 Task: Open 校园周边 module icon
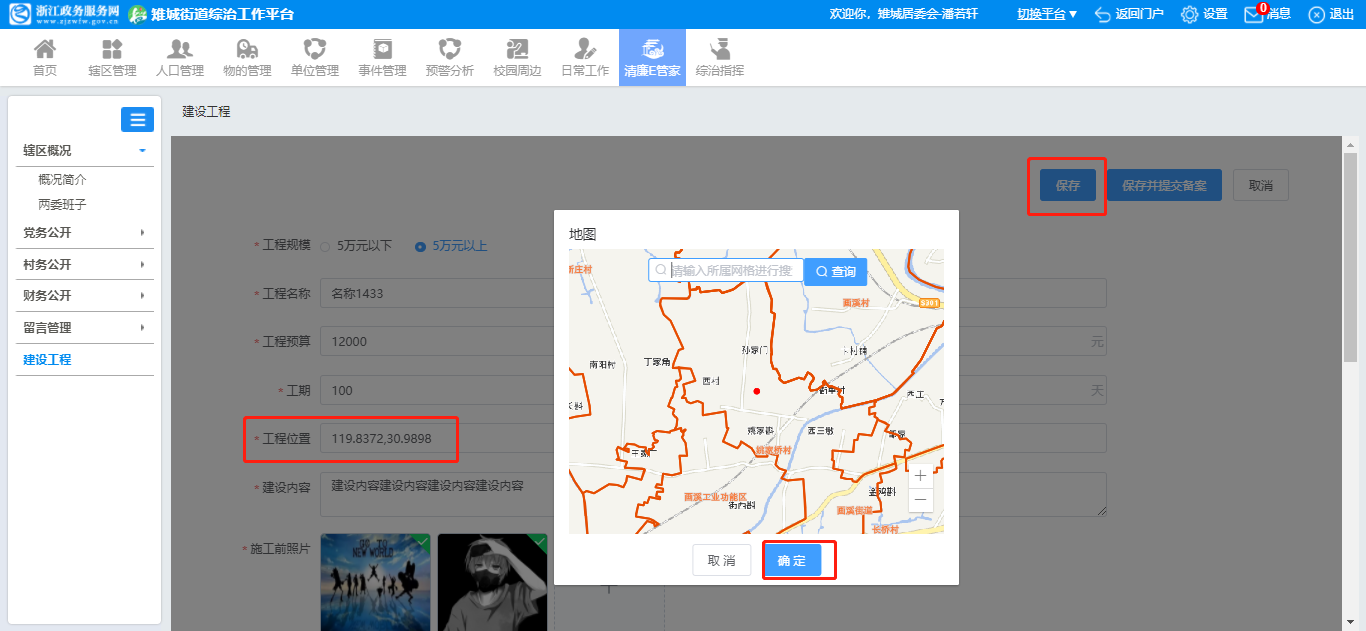tap(517, 50)
